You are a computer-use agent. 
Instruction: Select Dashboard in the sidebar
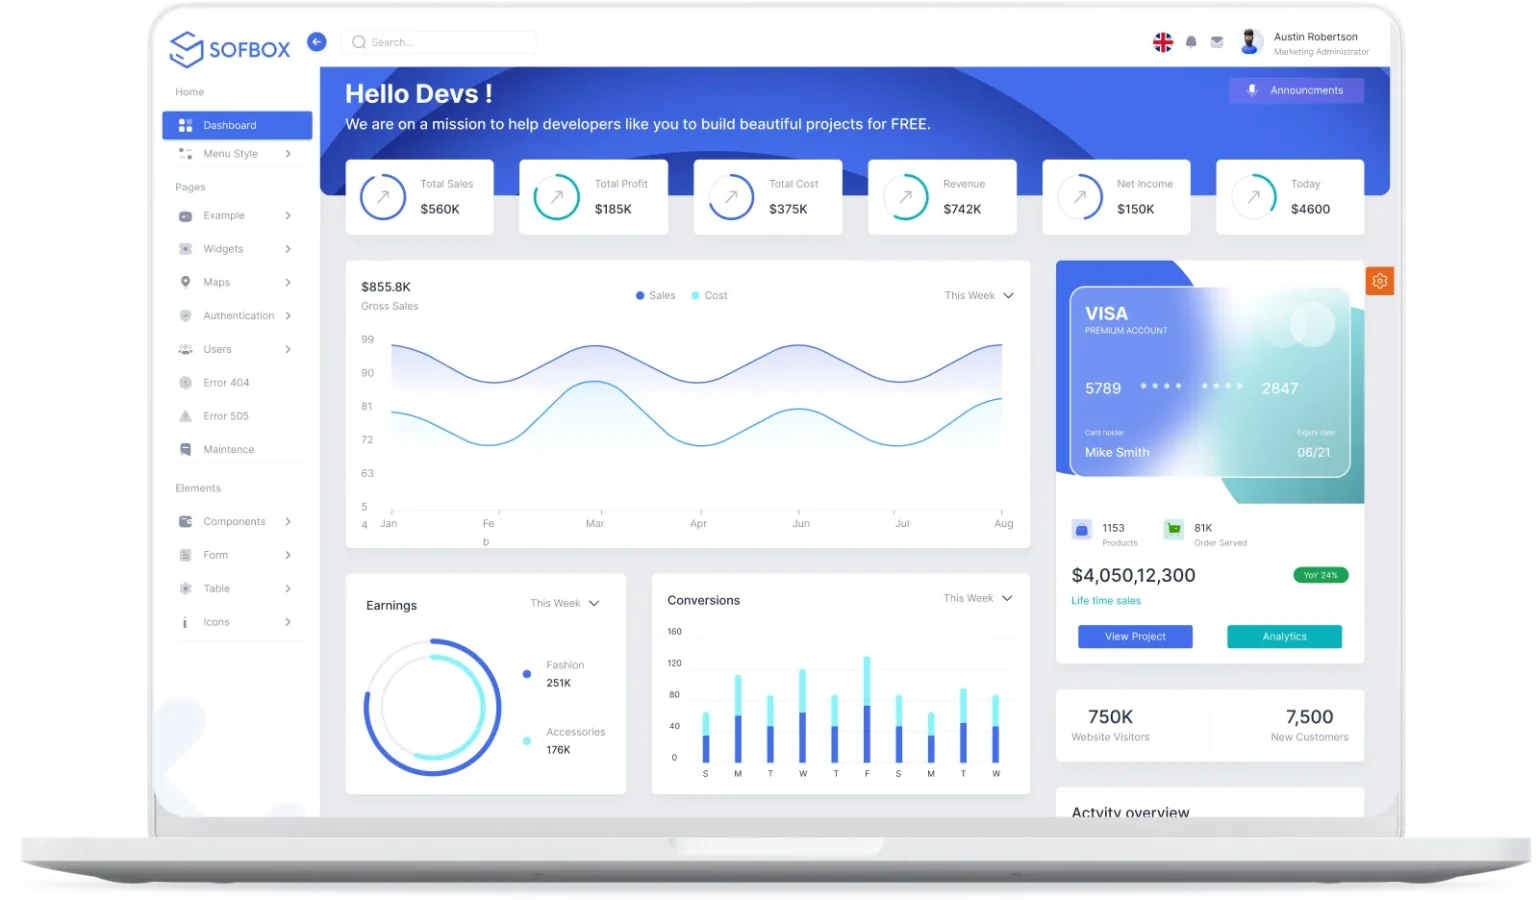tap(237, 125)
